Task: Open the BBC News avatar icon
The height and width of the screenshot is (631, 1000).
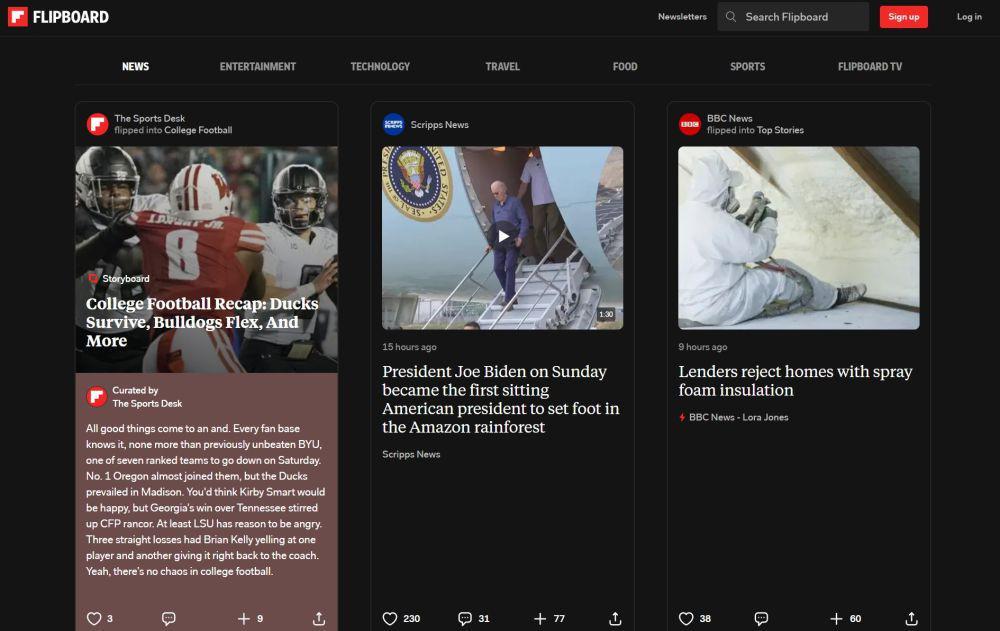Action: [689, 124]
